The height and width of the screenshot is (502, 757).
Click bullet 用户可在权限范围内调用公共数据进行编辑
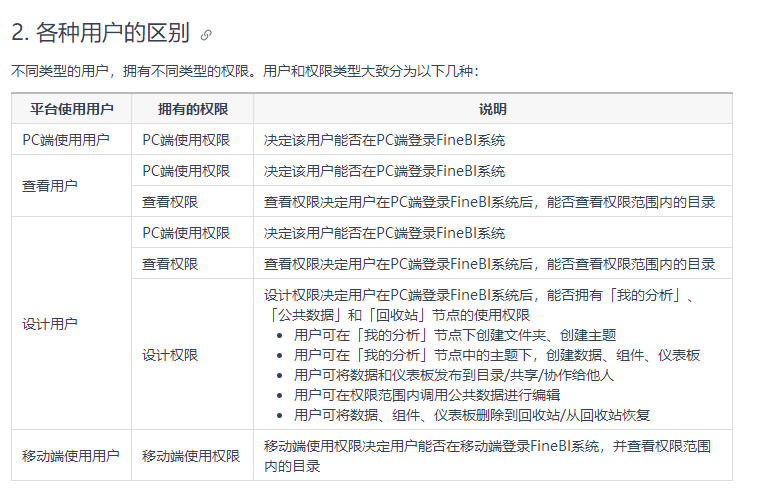(x=427, y=395)
